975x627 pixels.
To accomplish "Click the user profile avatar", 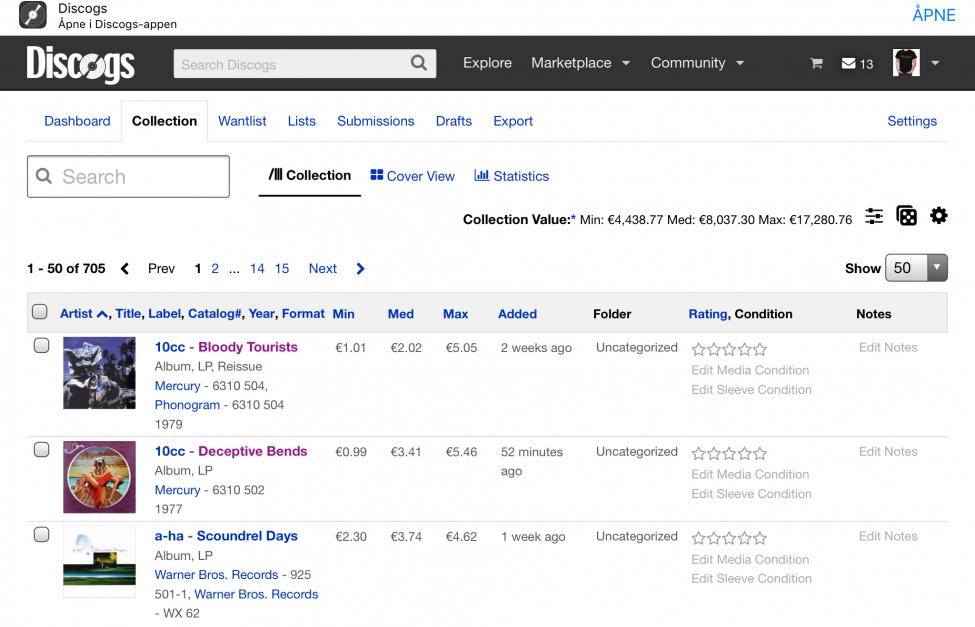I will click(x=906, y=63).
